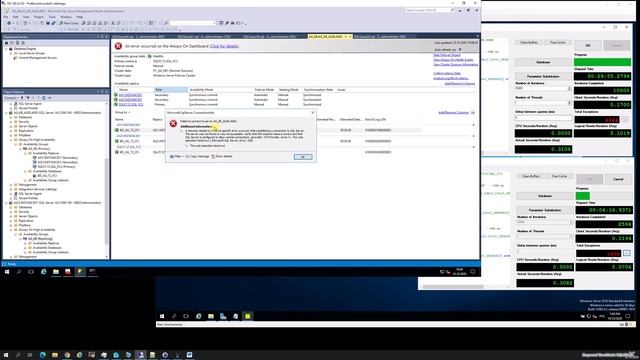
Task: Click the Start icon on the lower remote session taskbar
Action: click(x=162, y=316)
